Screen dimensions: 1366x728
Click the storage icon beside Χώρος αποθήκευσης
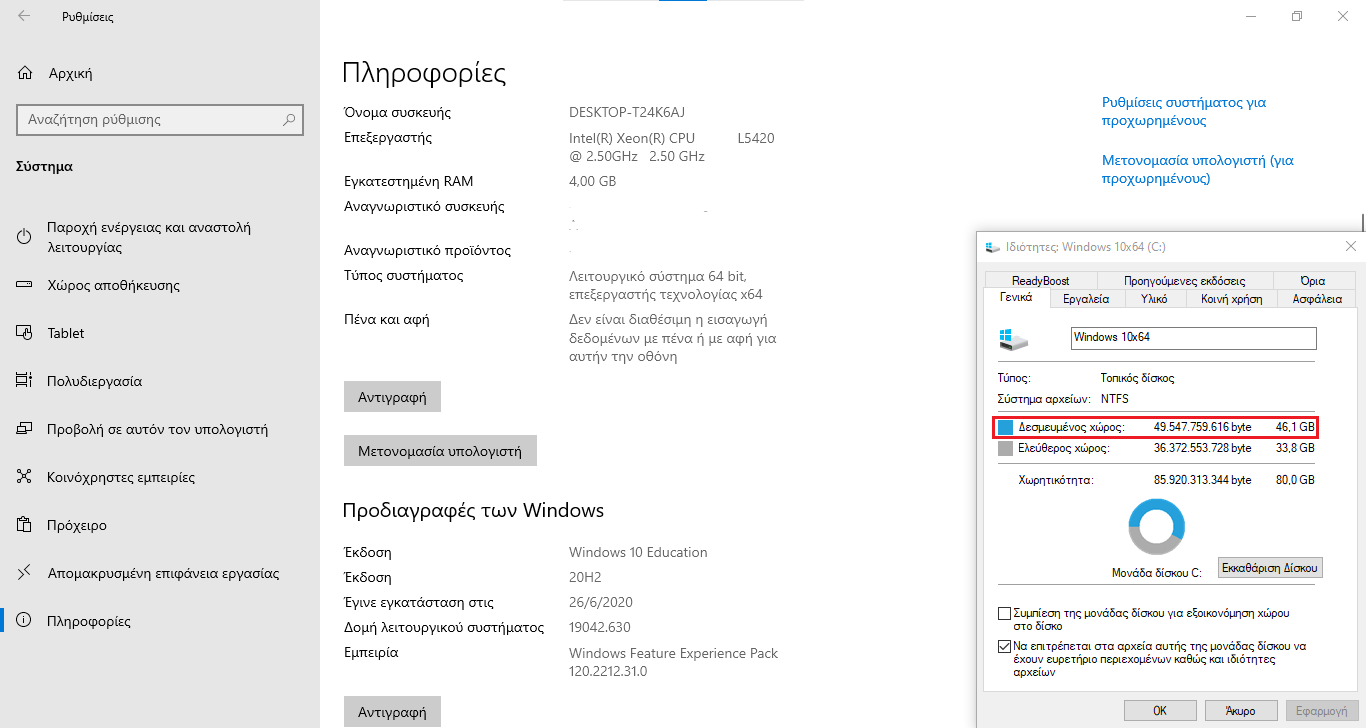(x=25, y=285)
